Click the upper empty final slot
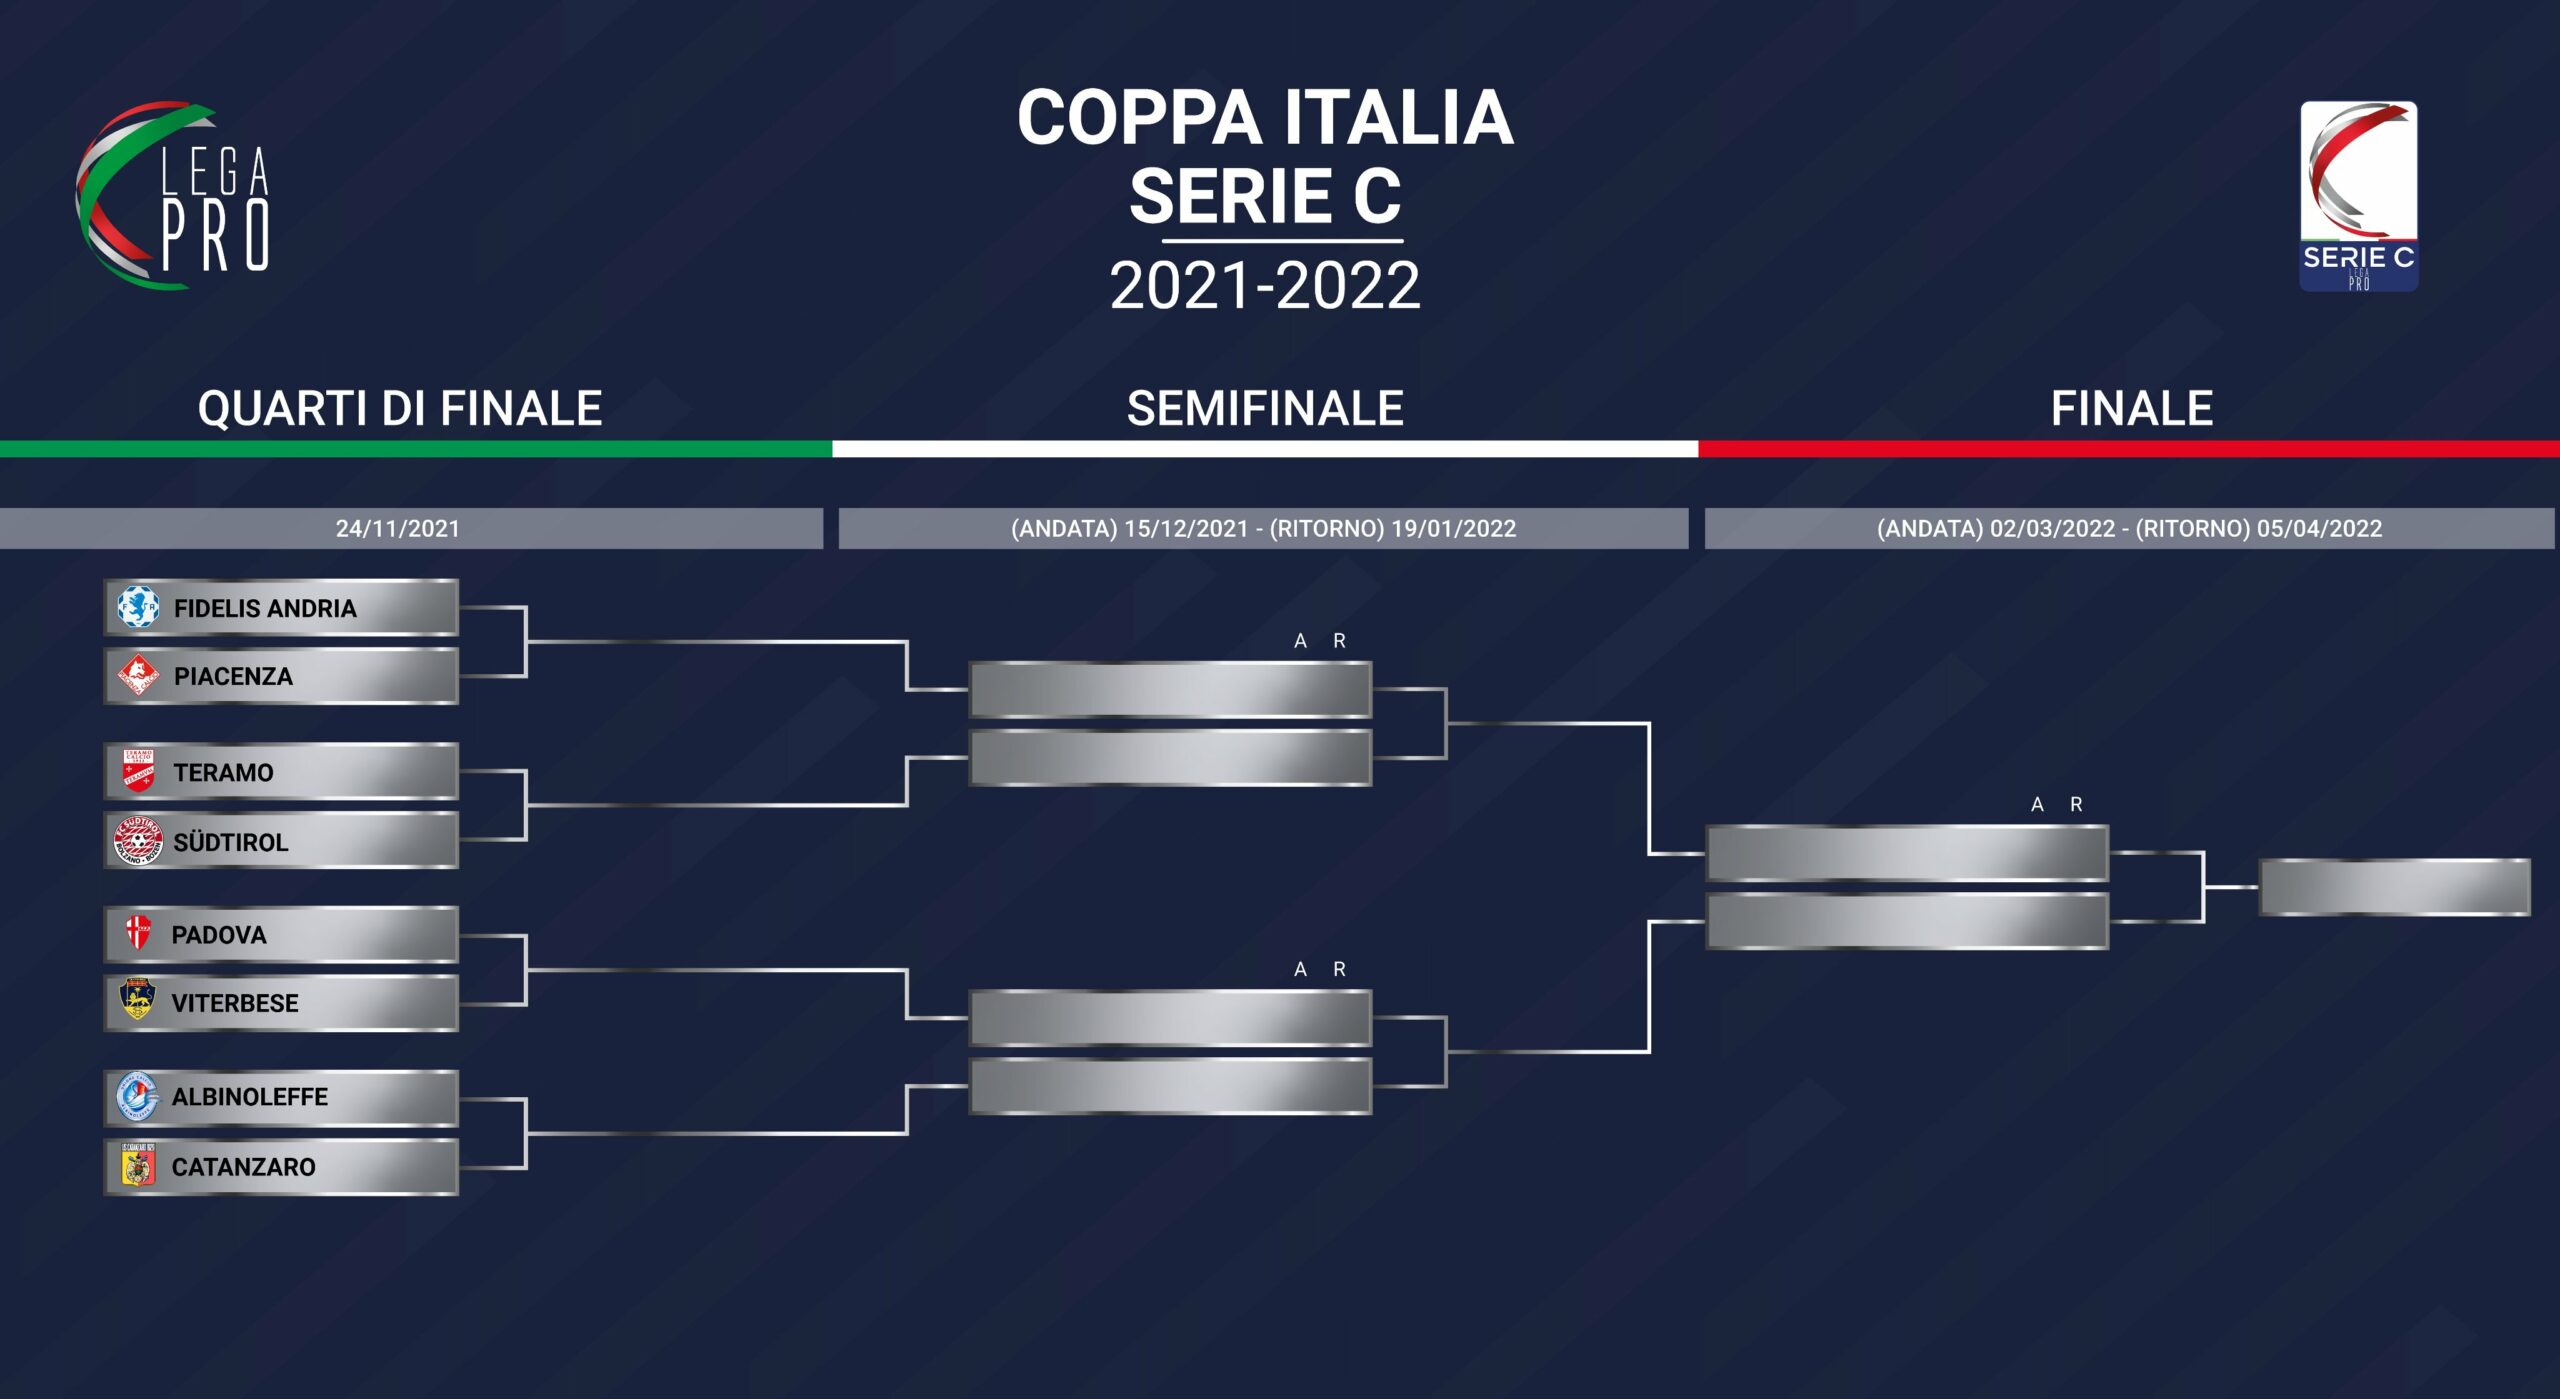This screenshot has height=1399, width=2560. (x=1907, y=853)
